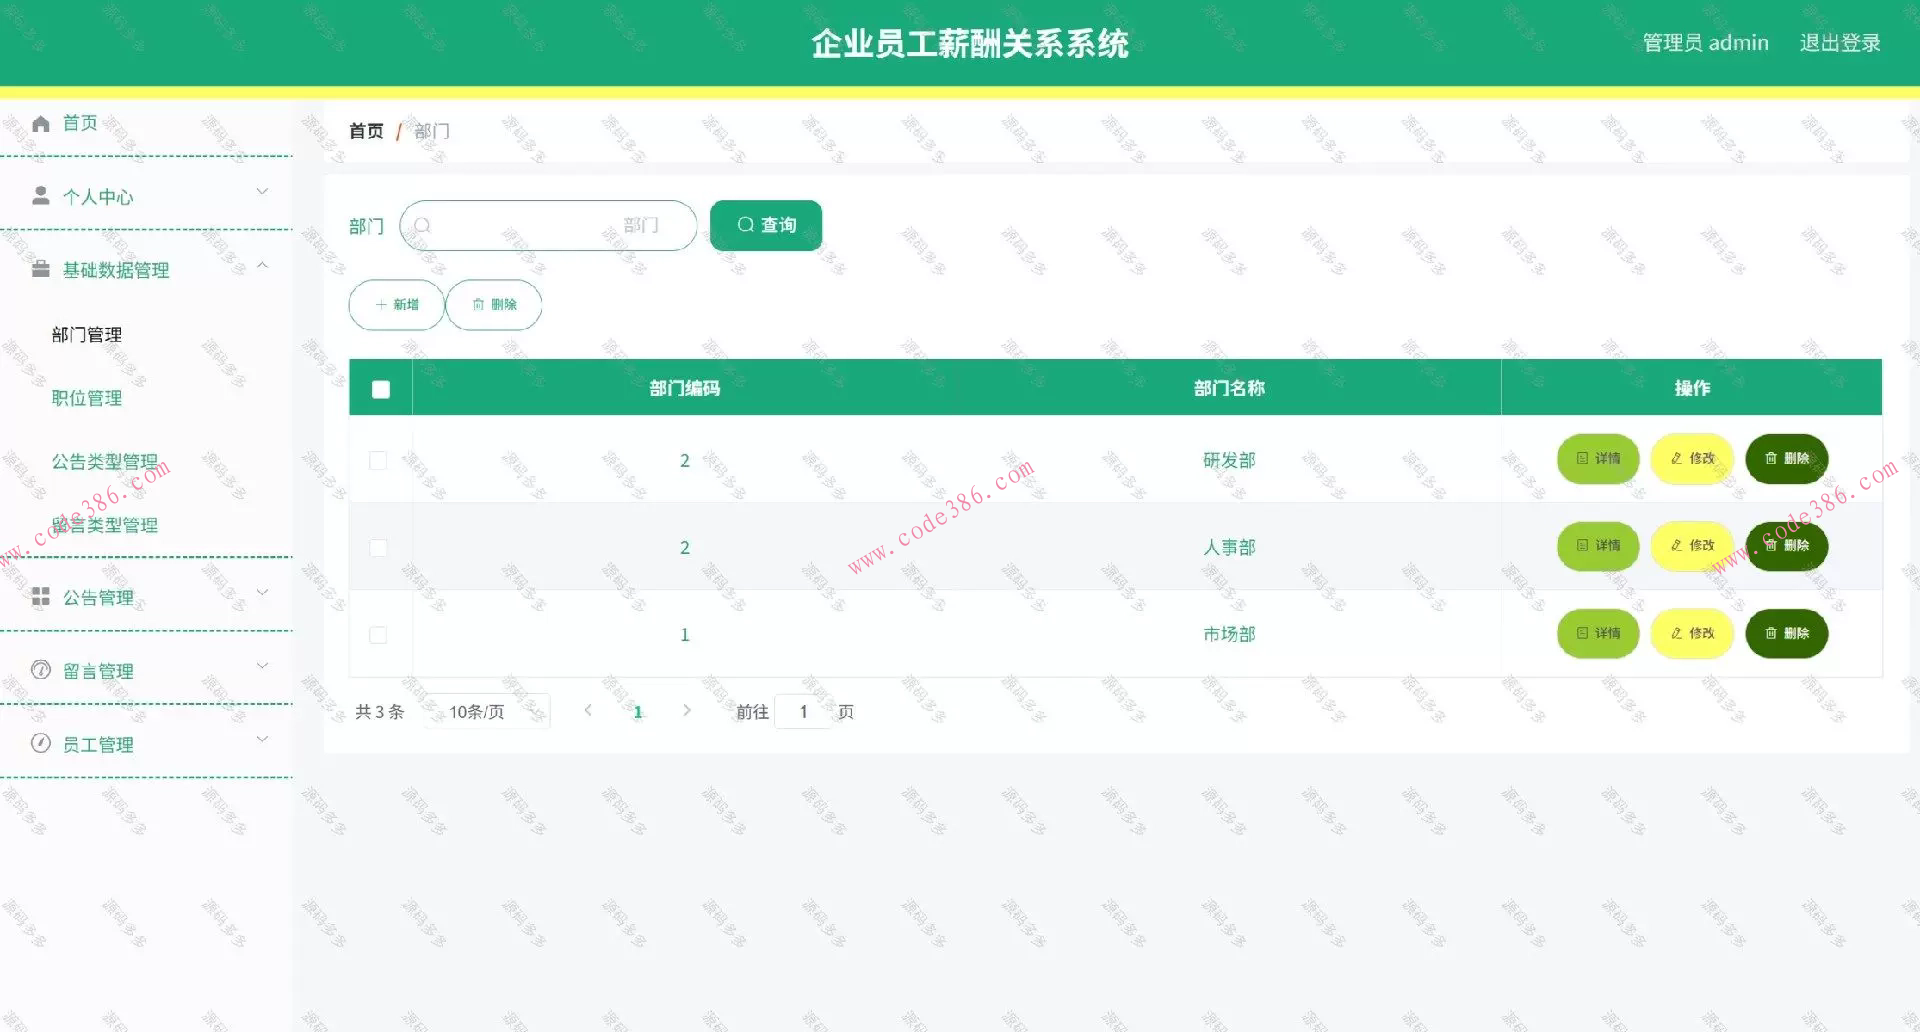Click the 查询 search button
This screenshot has width=1920, height=1032.
[765, 225]
